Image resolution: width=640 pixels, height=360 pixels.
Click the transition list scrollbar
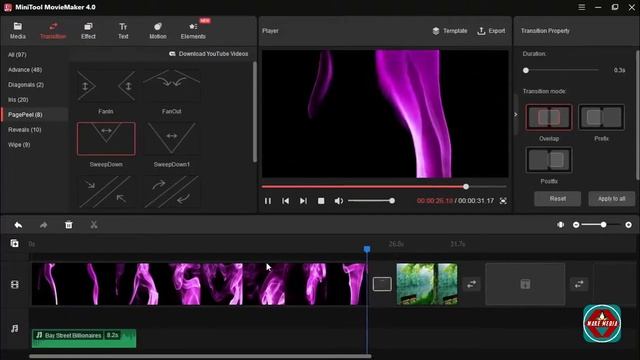[x=255, y=112]
